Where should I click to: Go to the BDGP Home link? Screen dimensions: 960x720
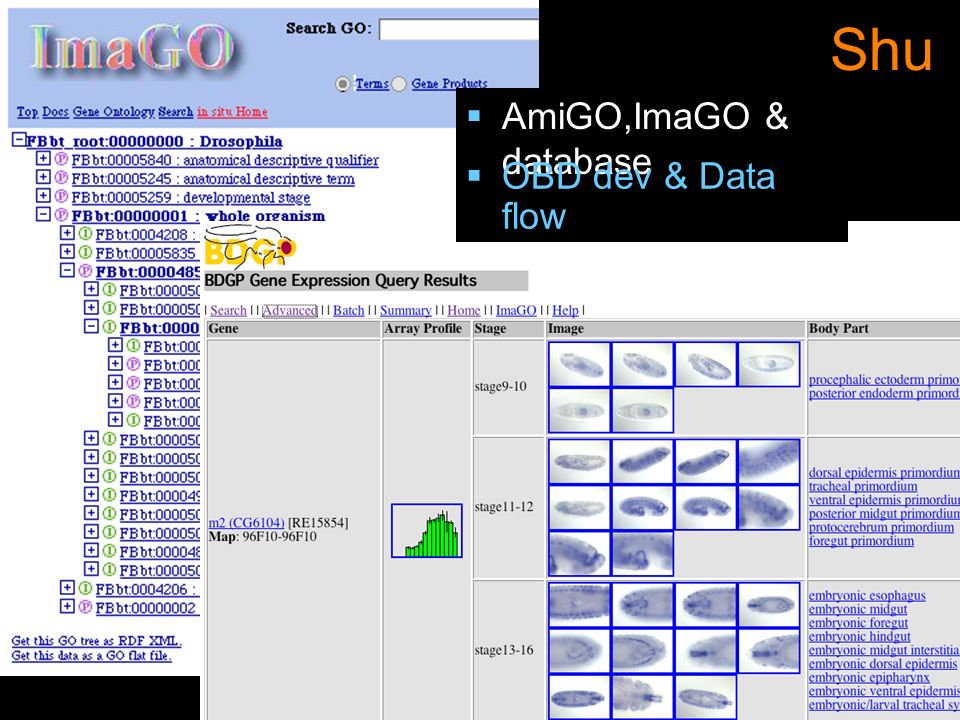coord(463,310)
